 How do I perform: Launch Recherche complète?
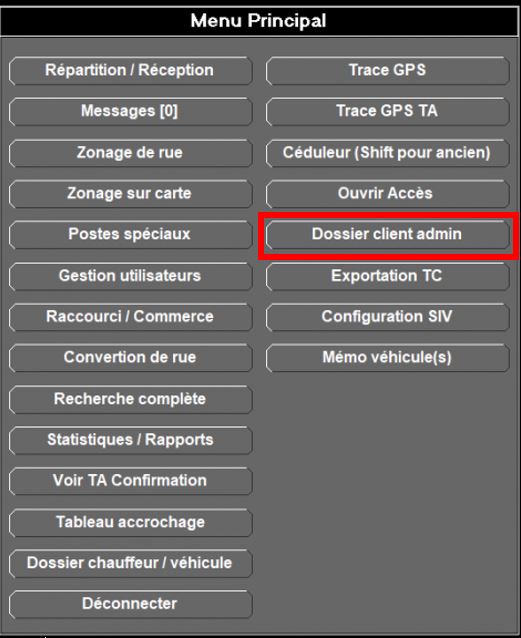[x=130, y=400]
